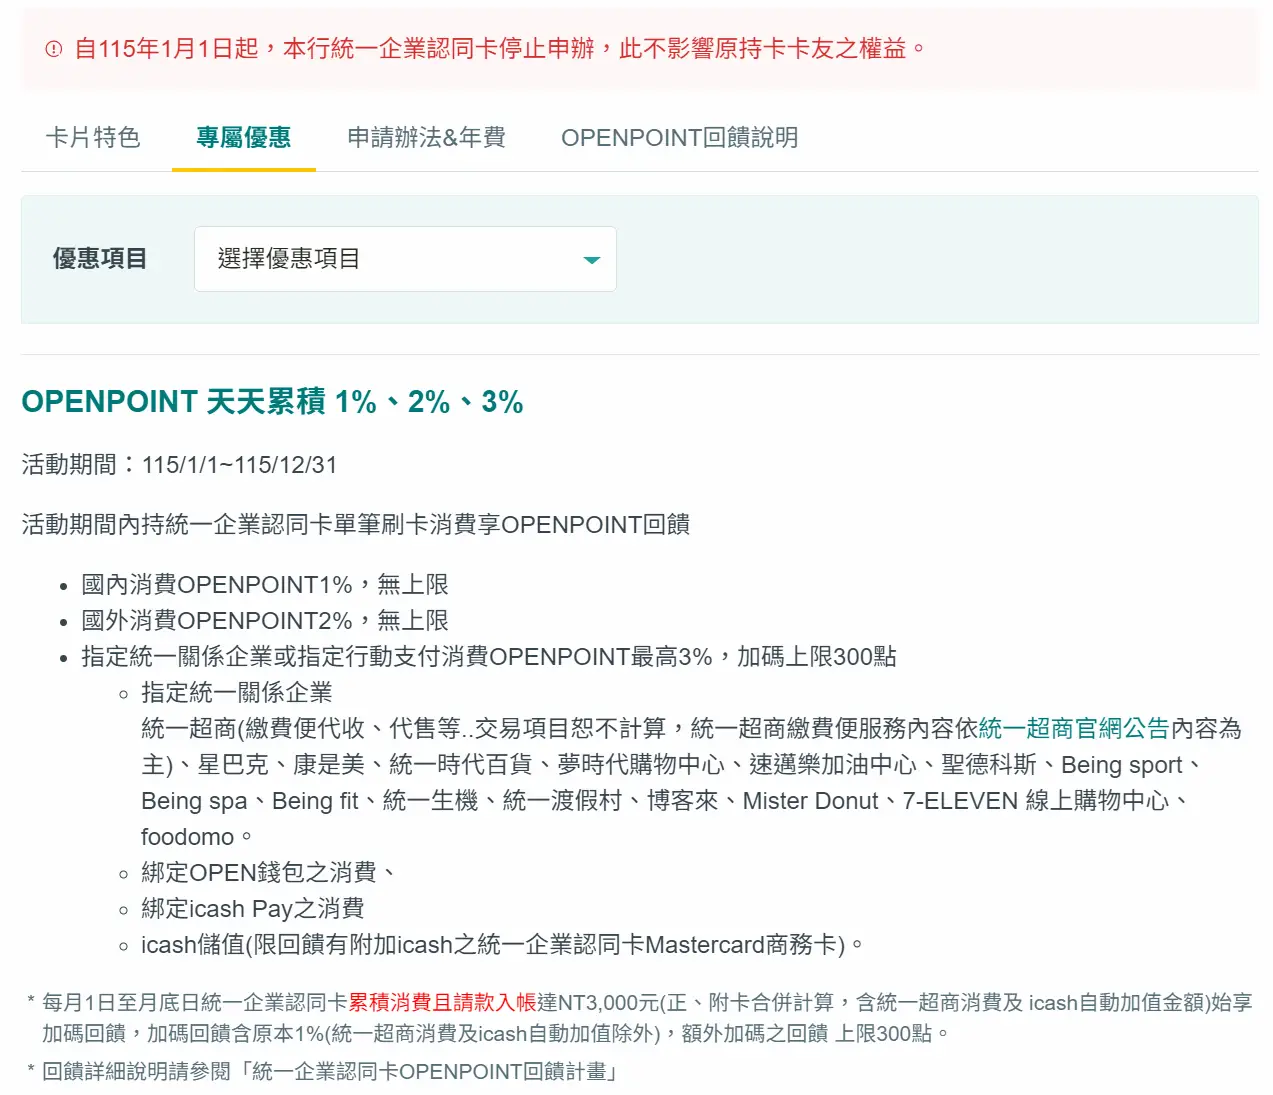Open the 統一超商官網公告 link
The image size is (1273, 1095).
pyautogui.click(x=1073, y=729)
